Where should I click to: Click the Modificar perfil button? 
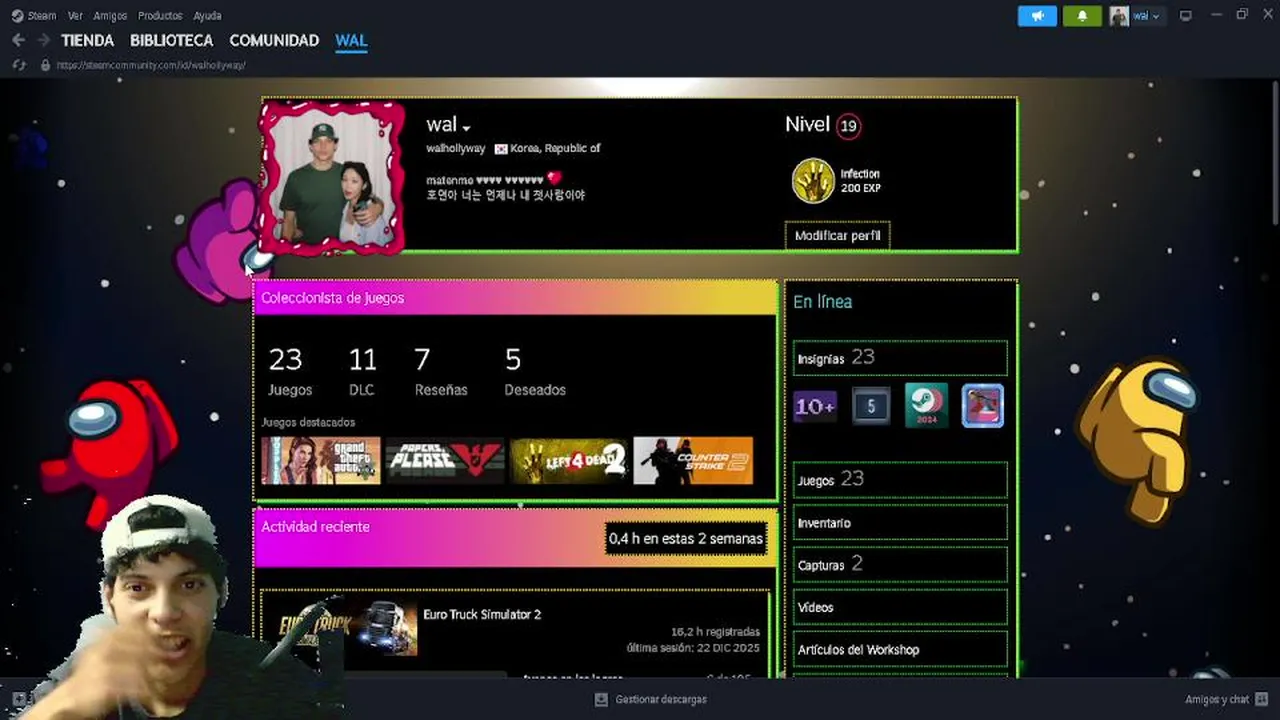pos(837,236)
